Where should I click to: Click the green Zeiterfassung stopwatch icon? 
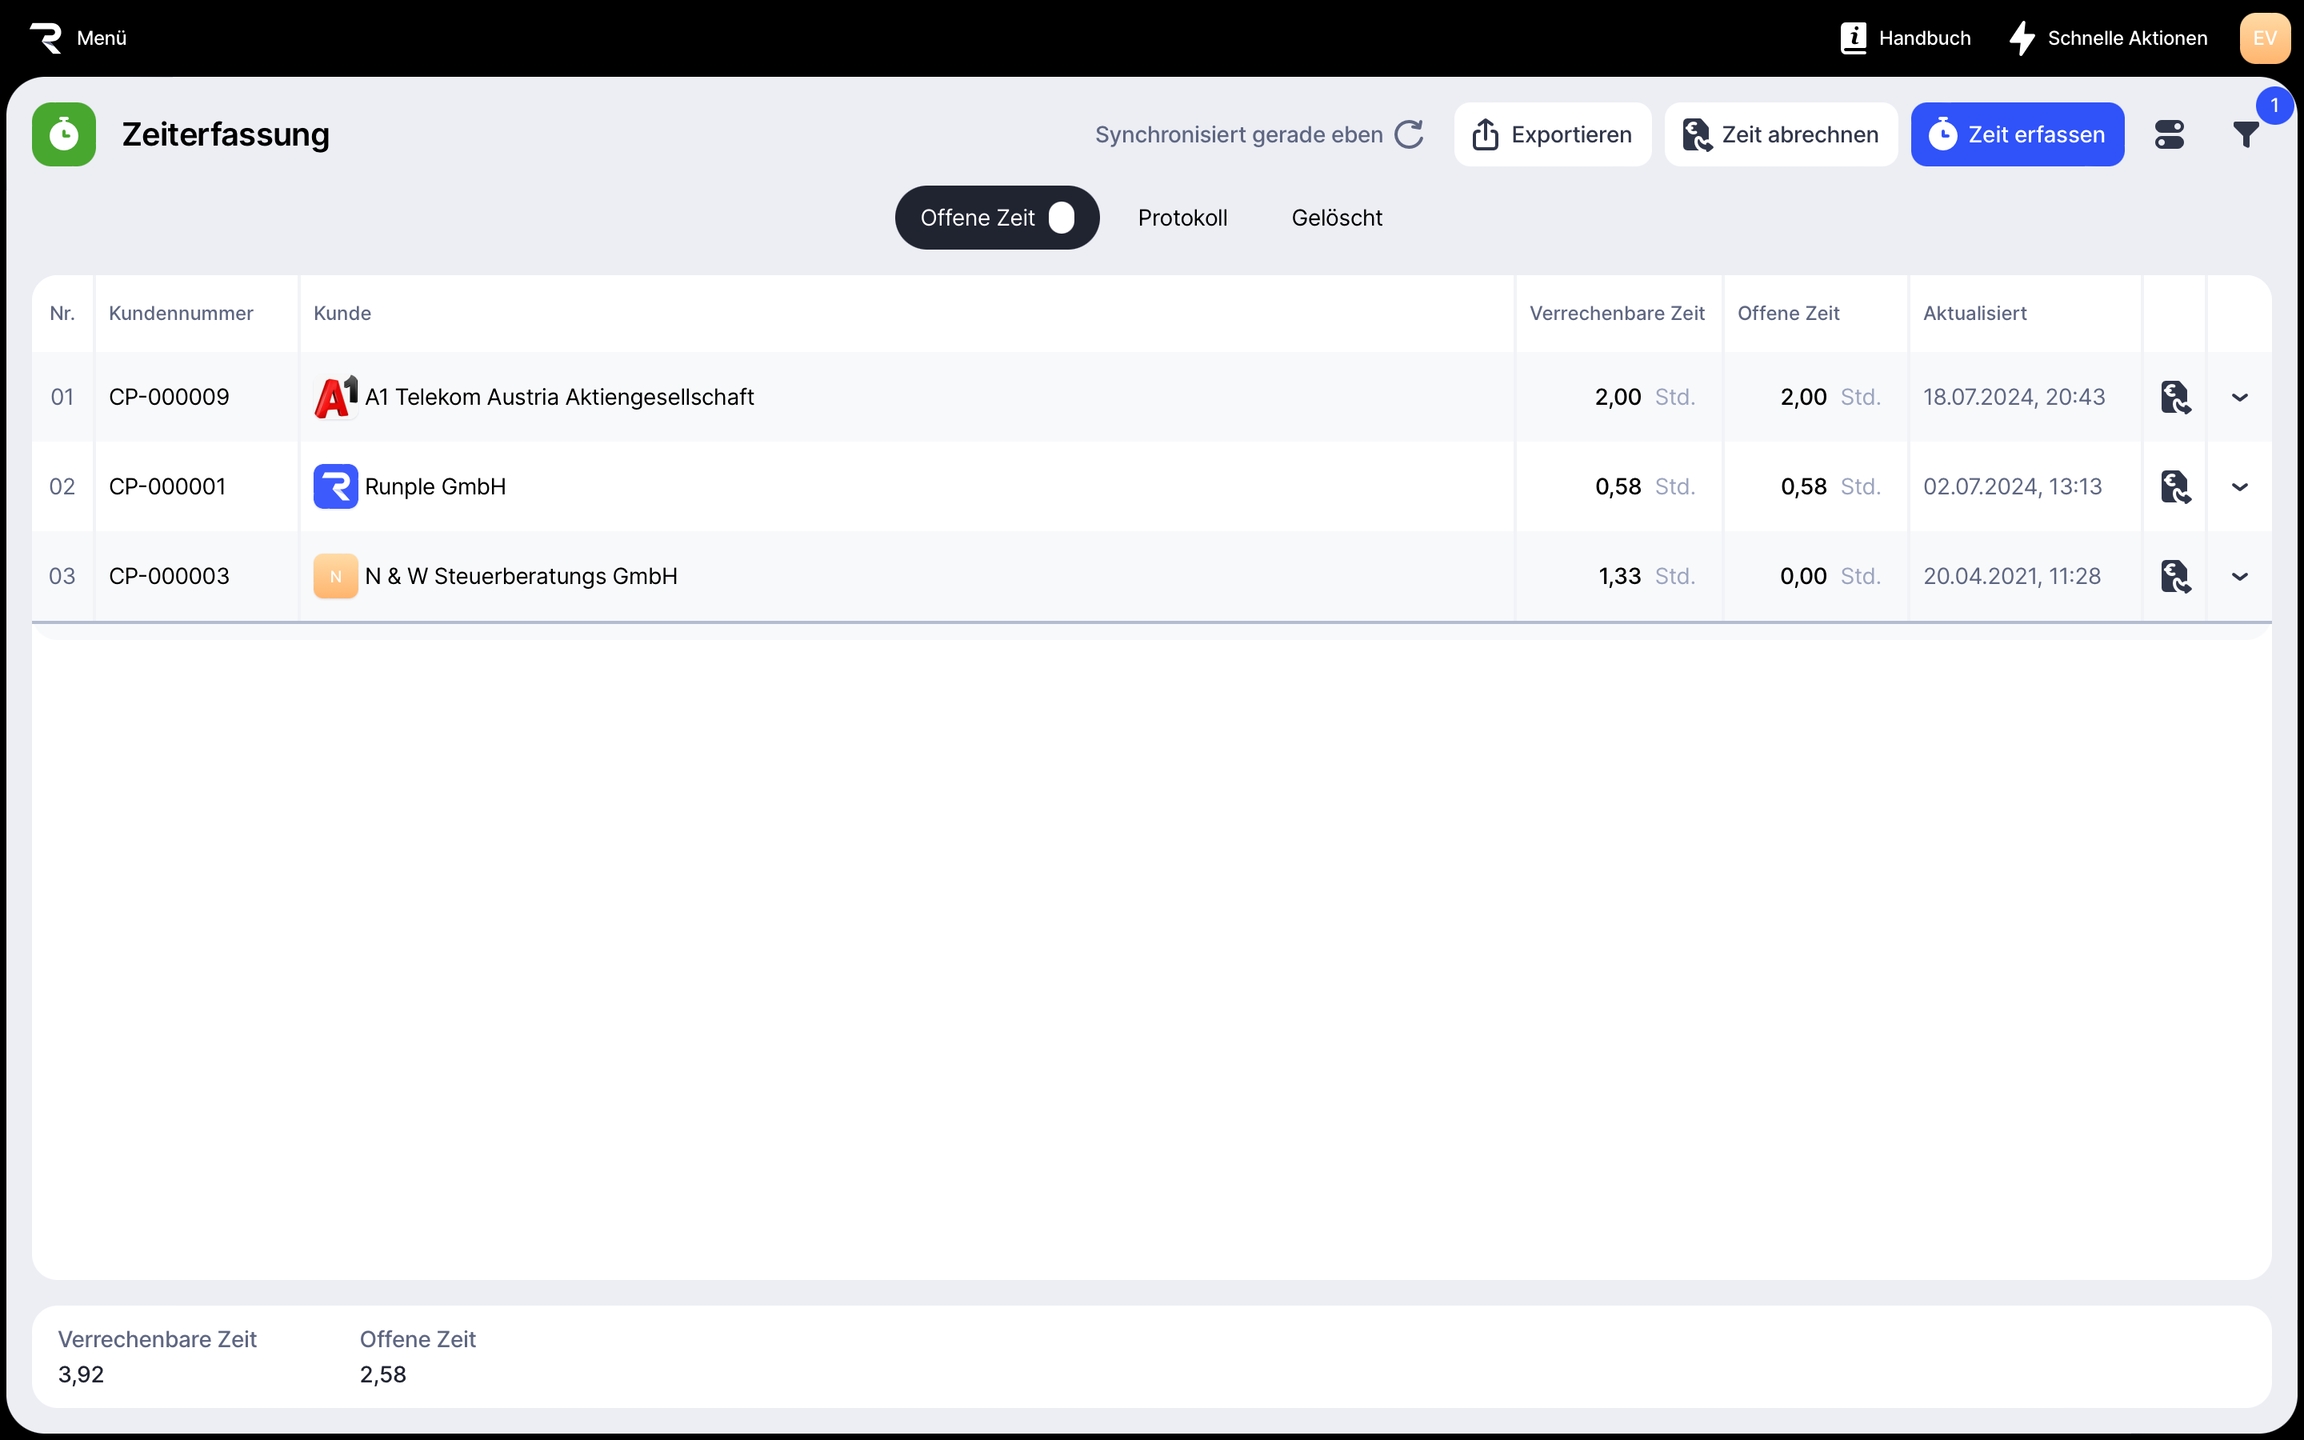click(64, 134)
